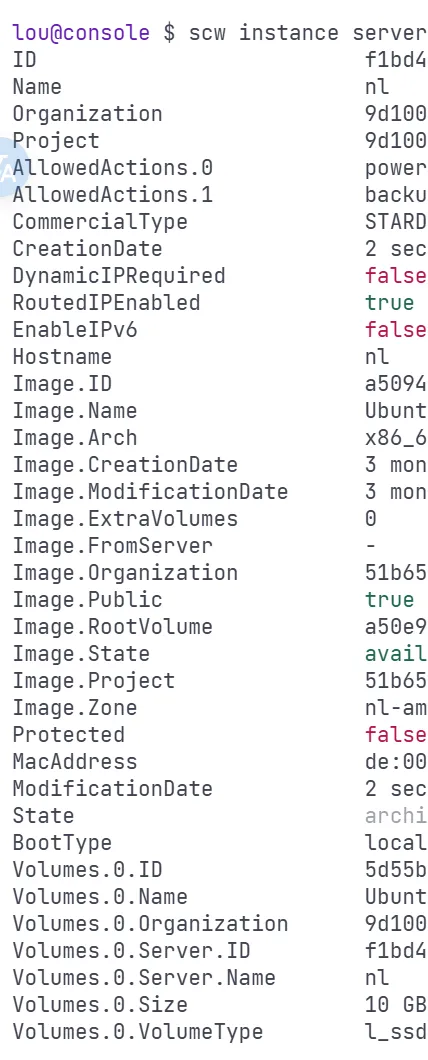
Task: Click the green Image.State value
Action: click(x=396, y=654)
